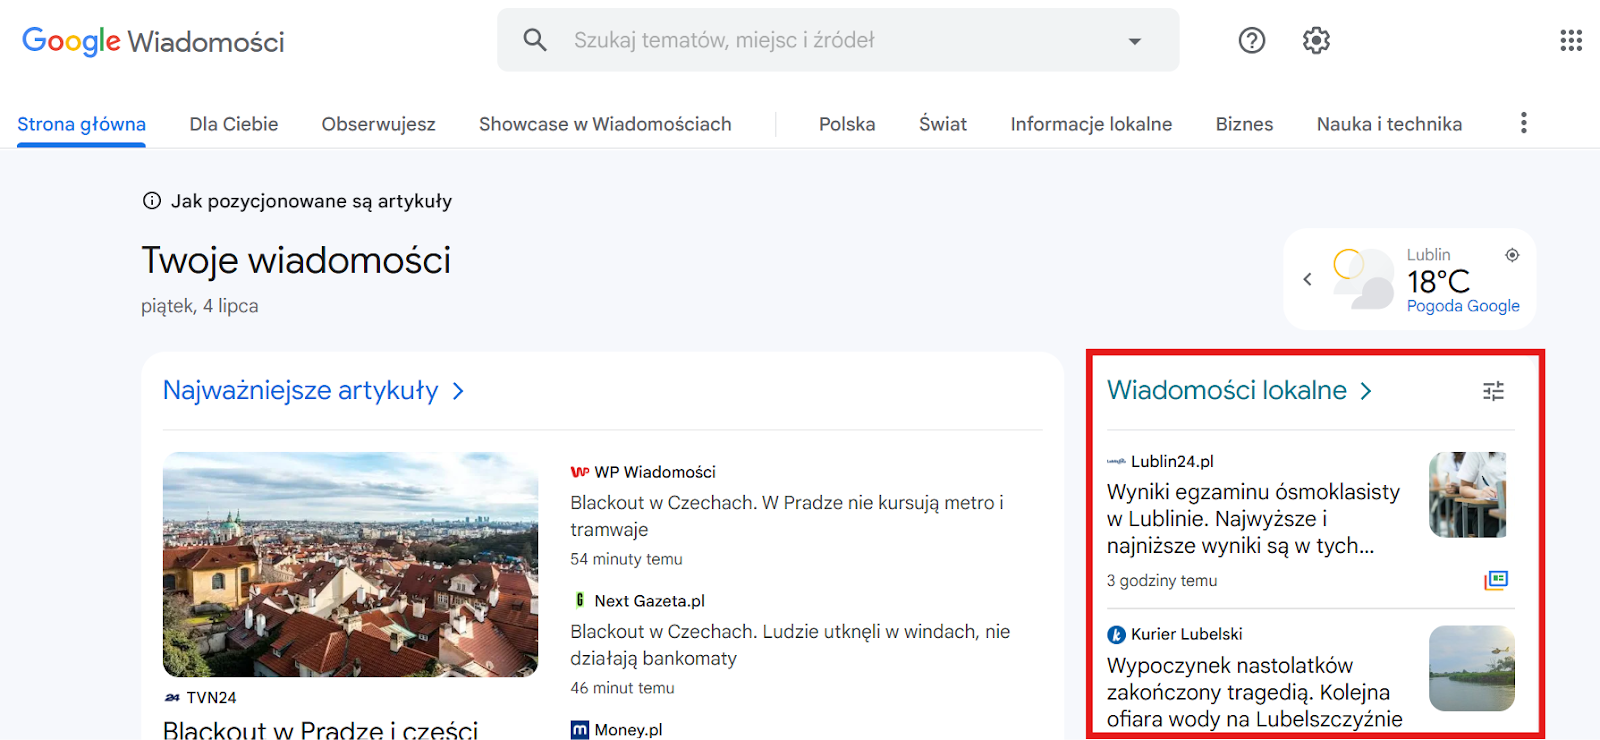
Task: Open the Pogoda Google link
Action: coord(1463,306)
